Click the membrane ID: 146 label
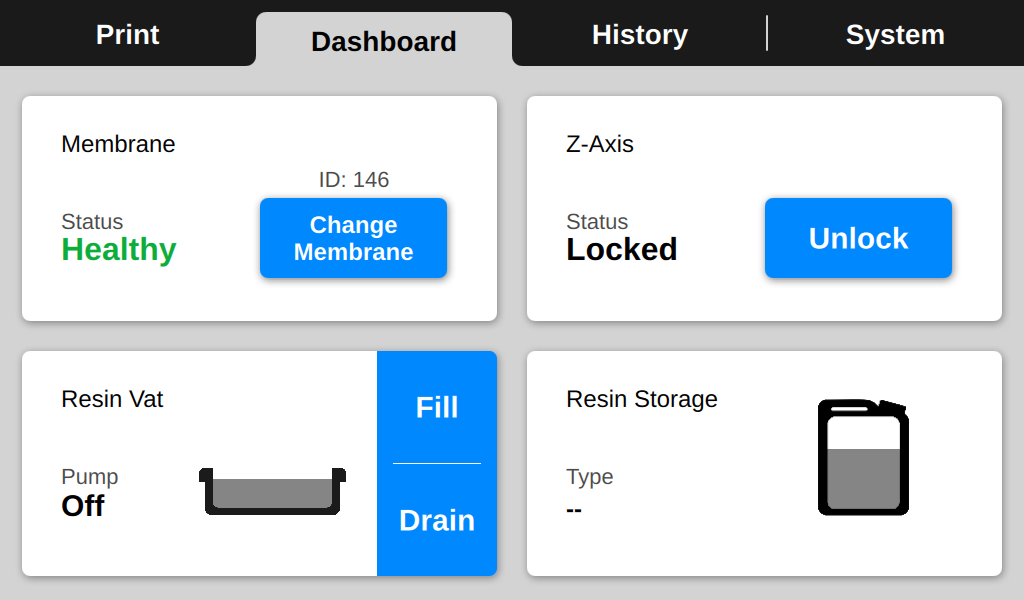1024x600 pixels. point(354,180)
